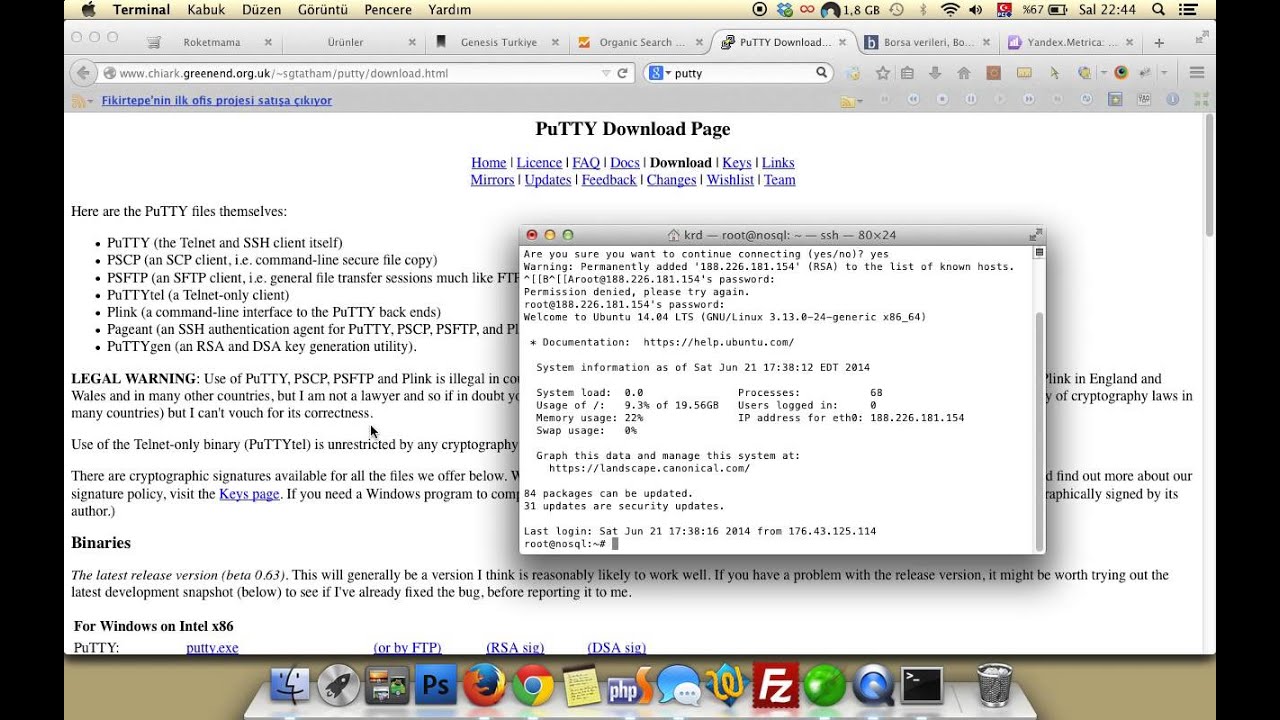Open the Kabuk menu in the menu bar

(x=205, y=10)
